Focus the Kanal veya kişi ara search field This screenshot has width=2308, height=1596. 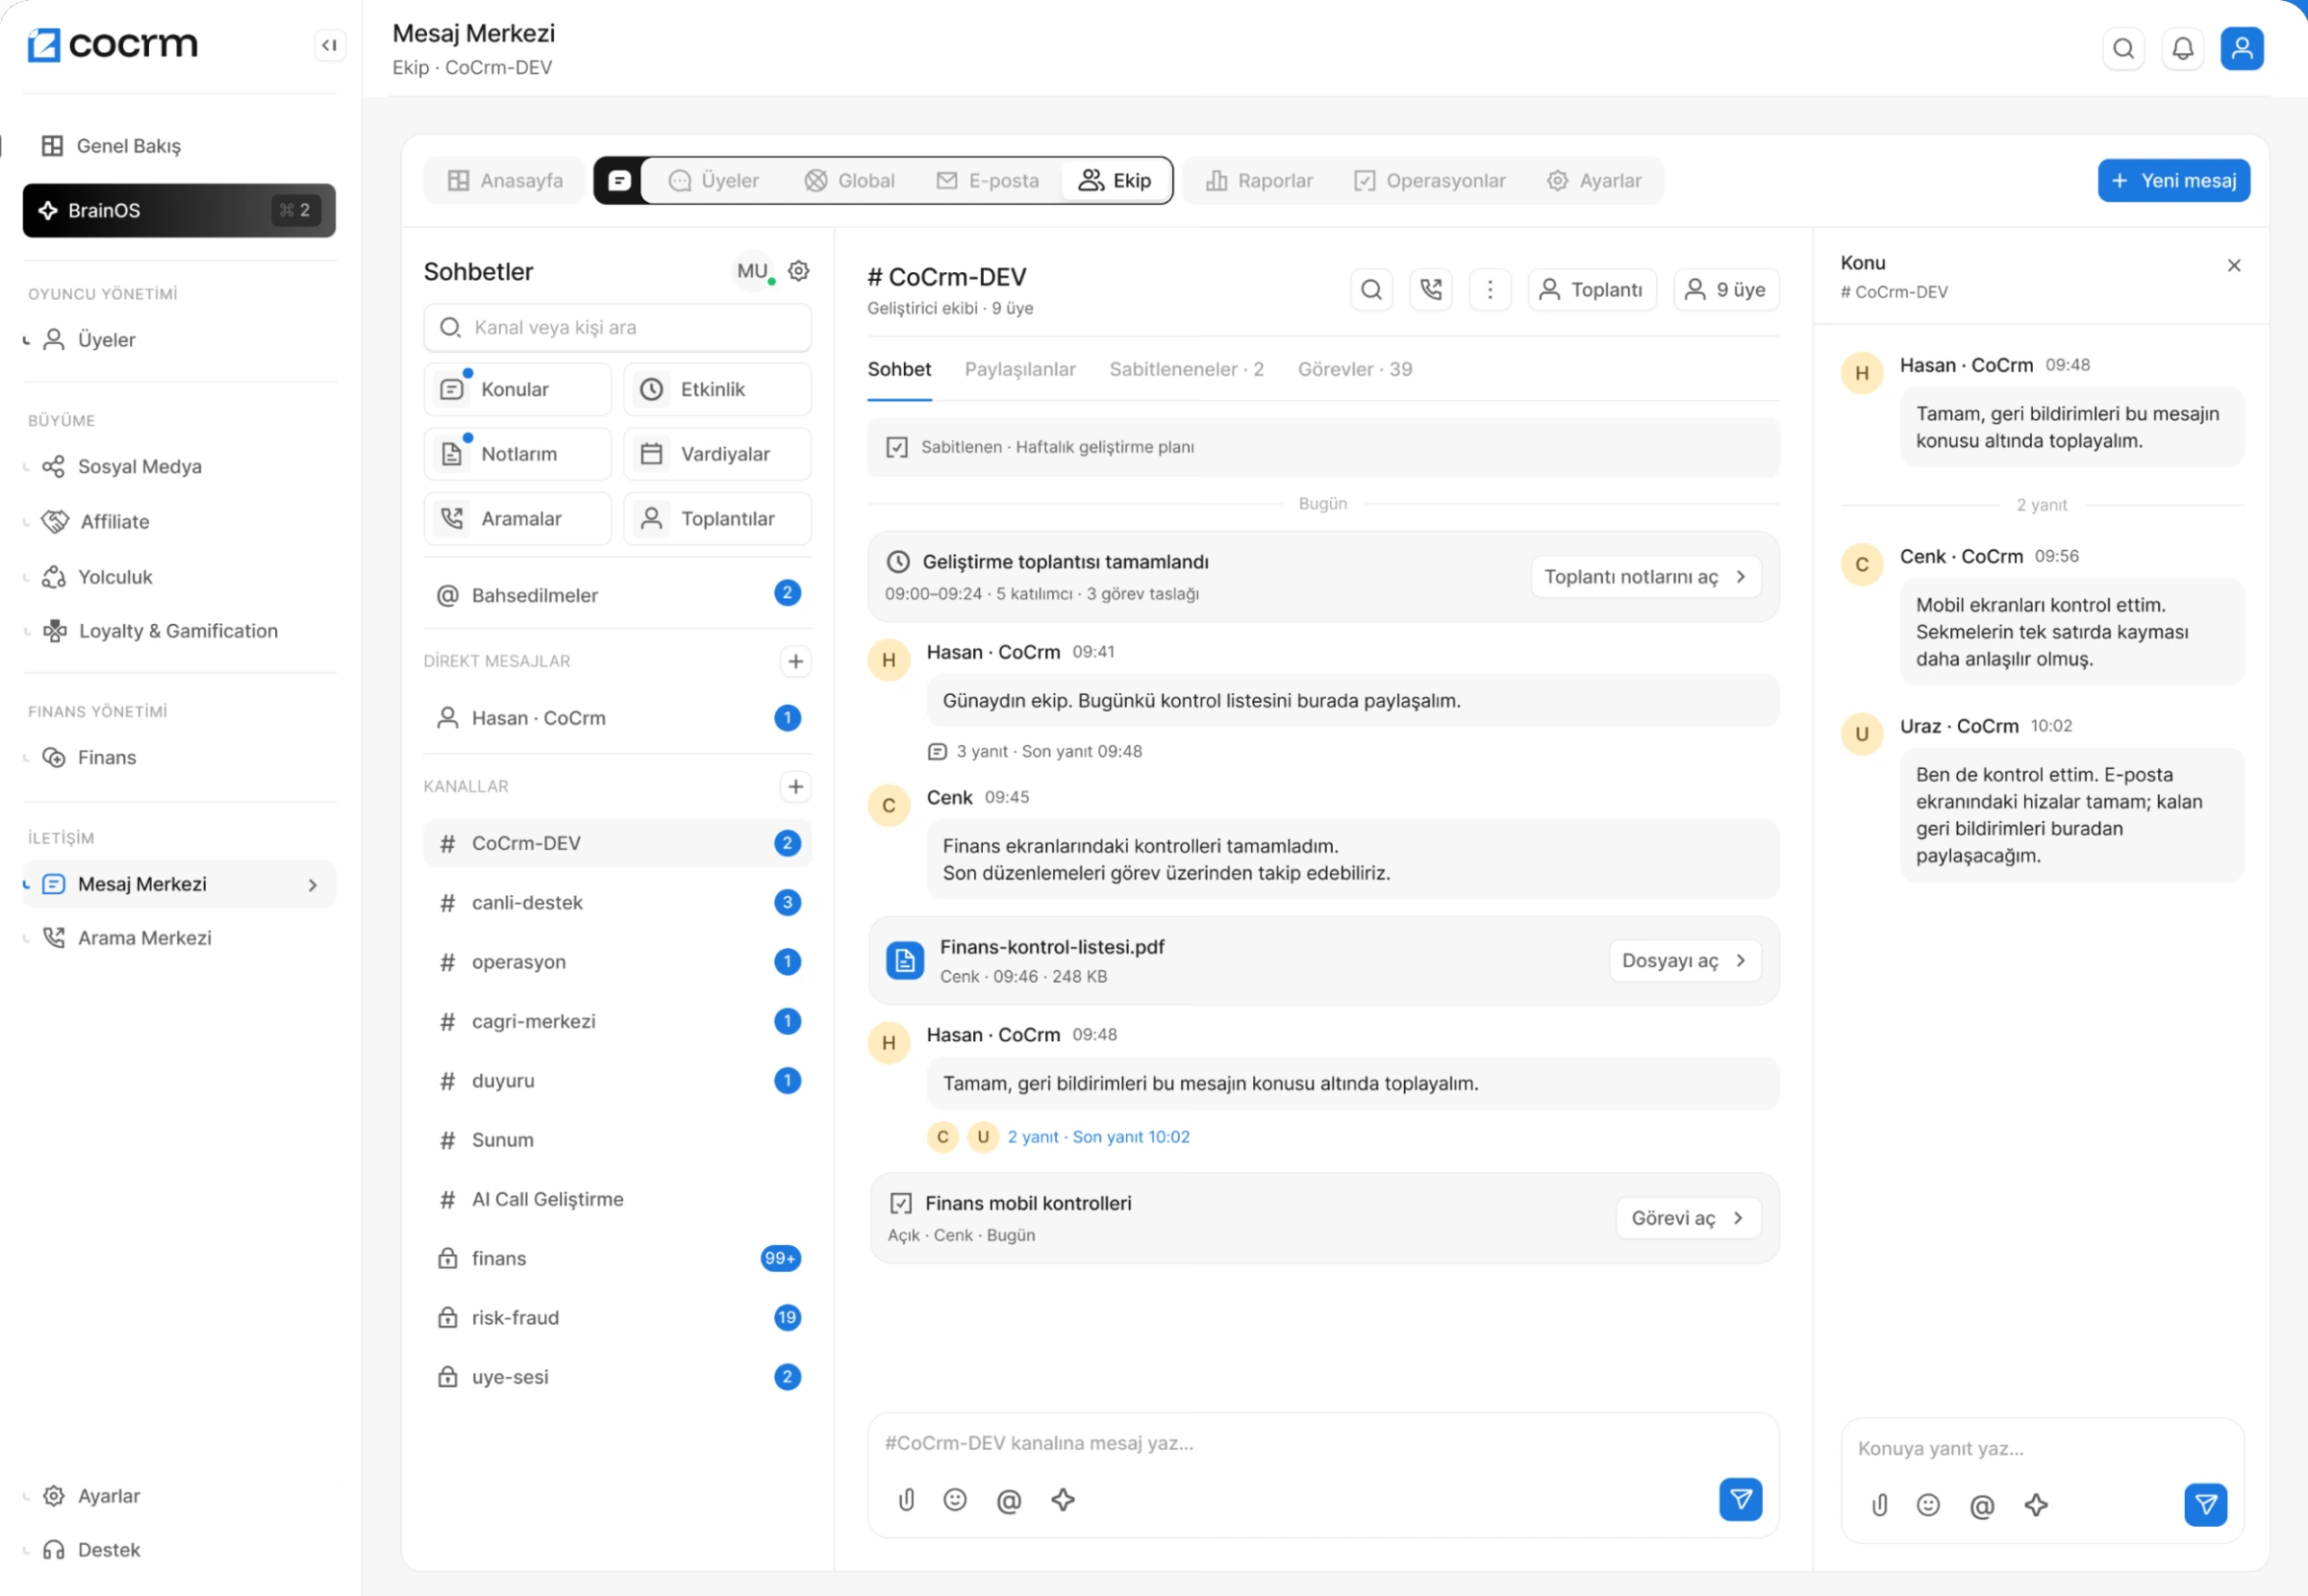[617, 327]
